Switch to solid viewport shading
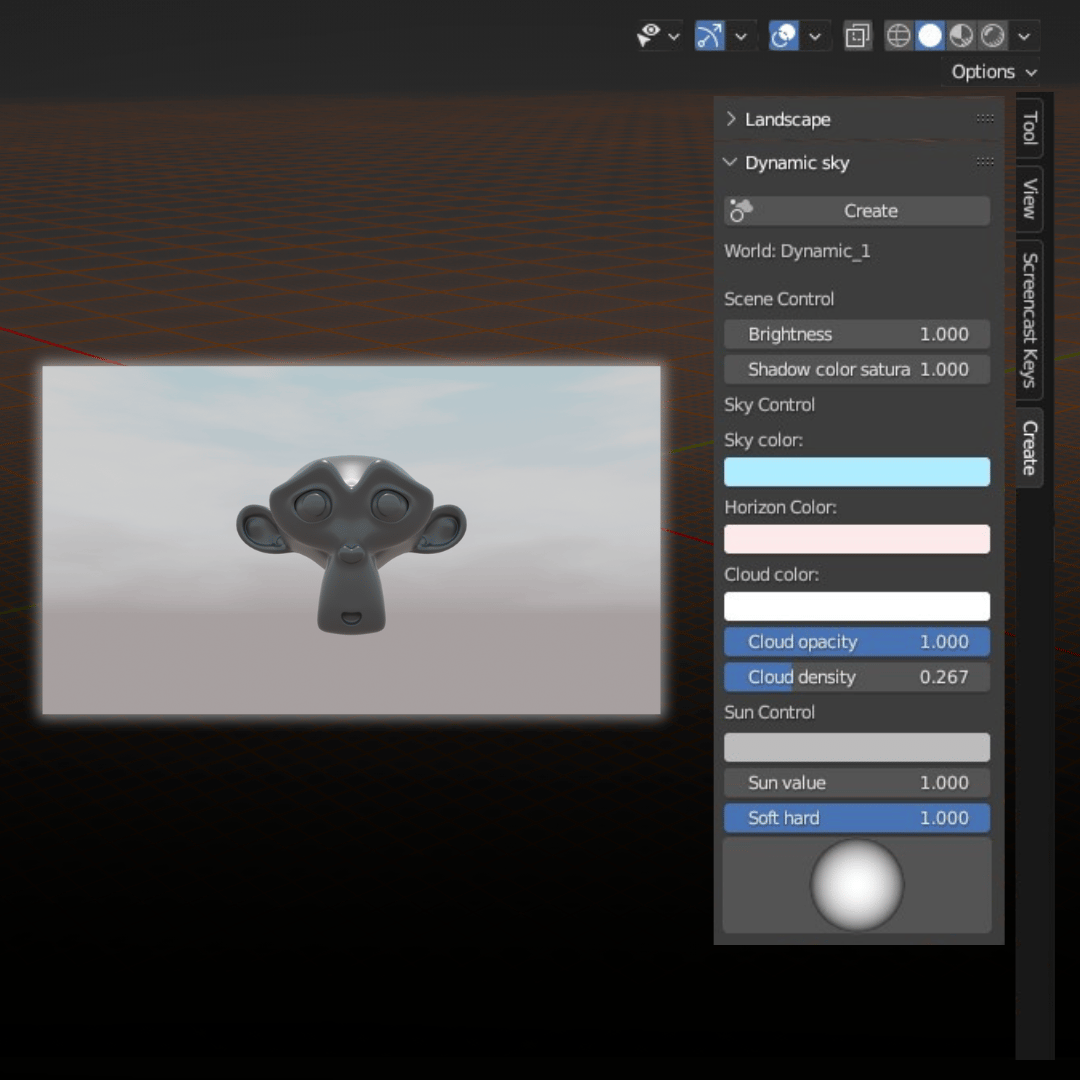1080x1080 pixels. pos(930,36)
